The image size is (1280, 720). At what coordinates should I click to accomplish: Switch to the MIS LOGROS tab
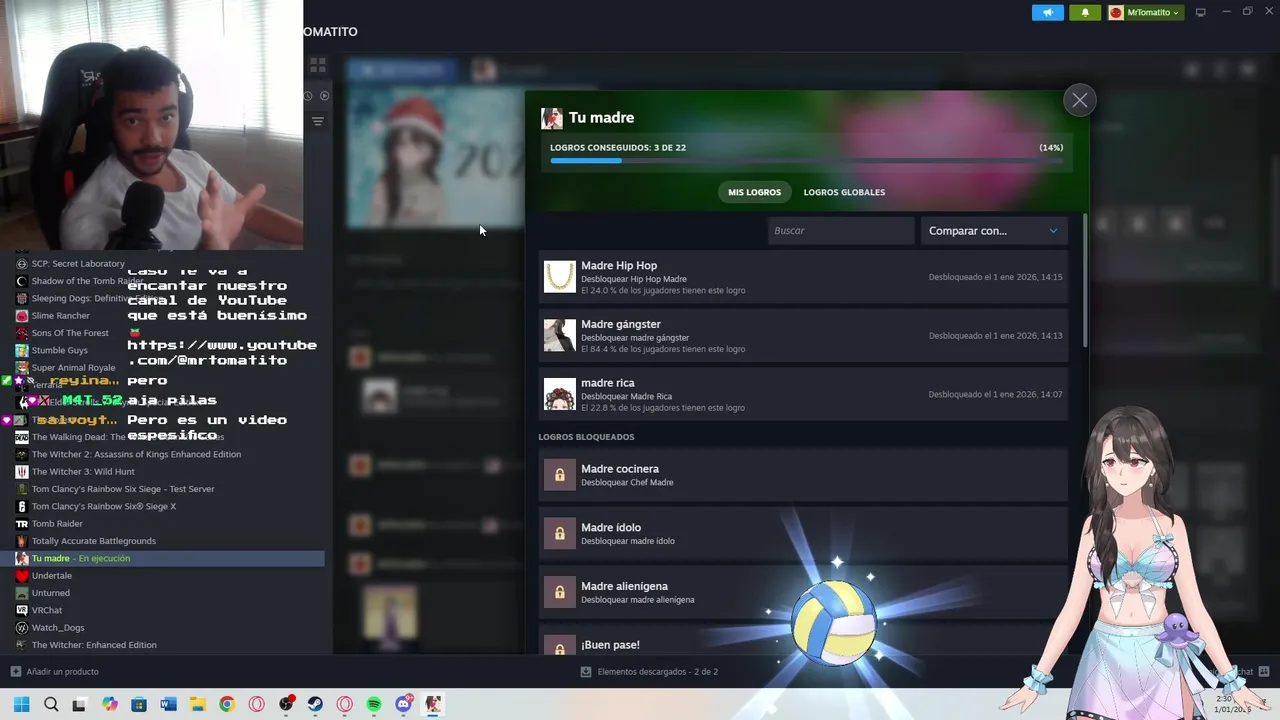[754, 192]
